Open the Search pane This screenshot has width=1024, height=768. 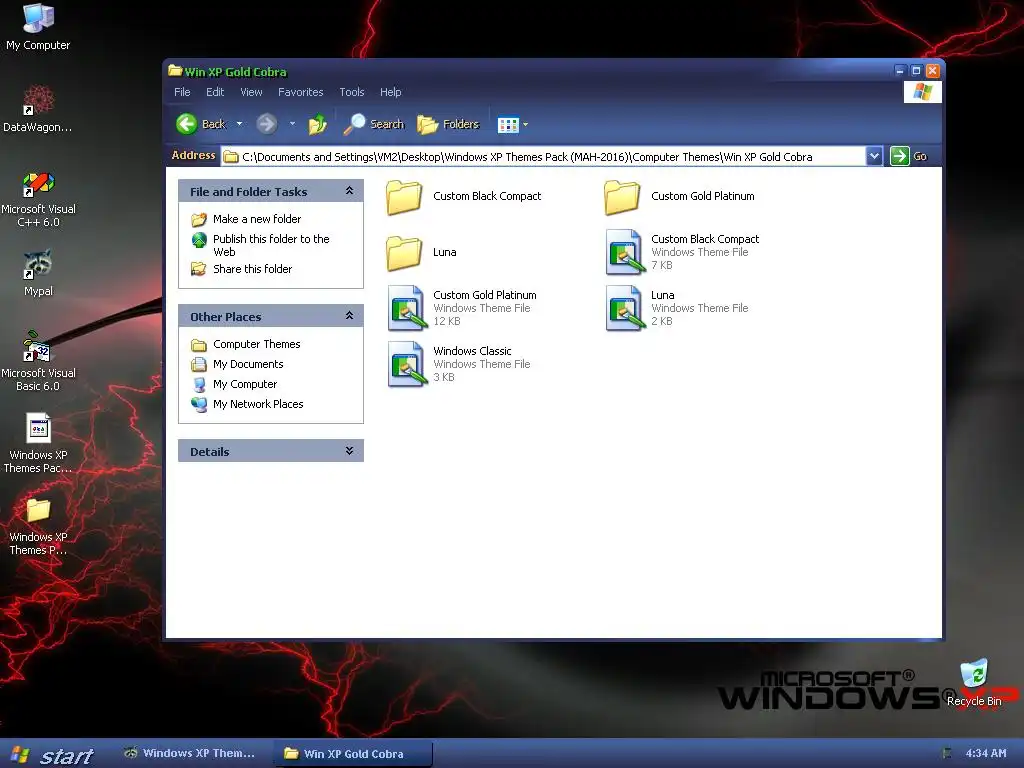[374, 124]
